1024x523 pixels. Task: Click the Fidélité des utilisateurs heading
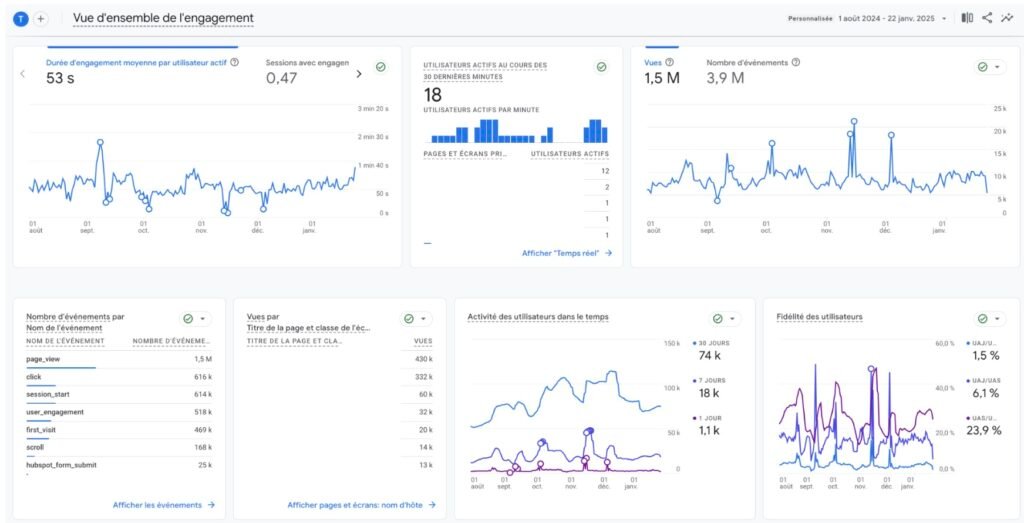(x=820, y=317)
